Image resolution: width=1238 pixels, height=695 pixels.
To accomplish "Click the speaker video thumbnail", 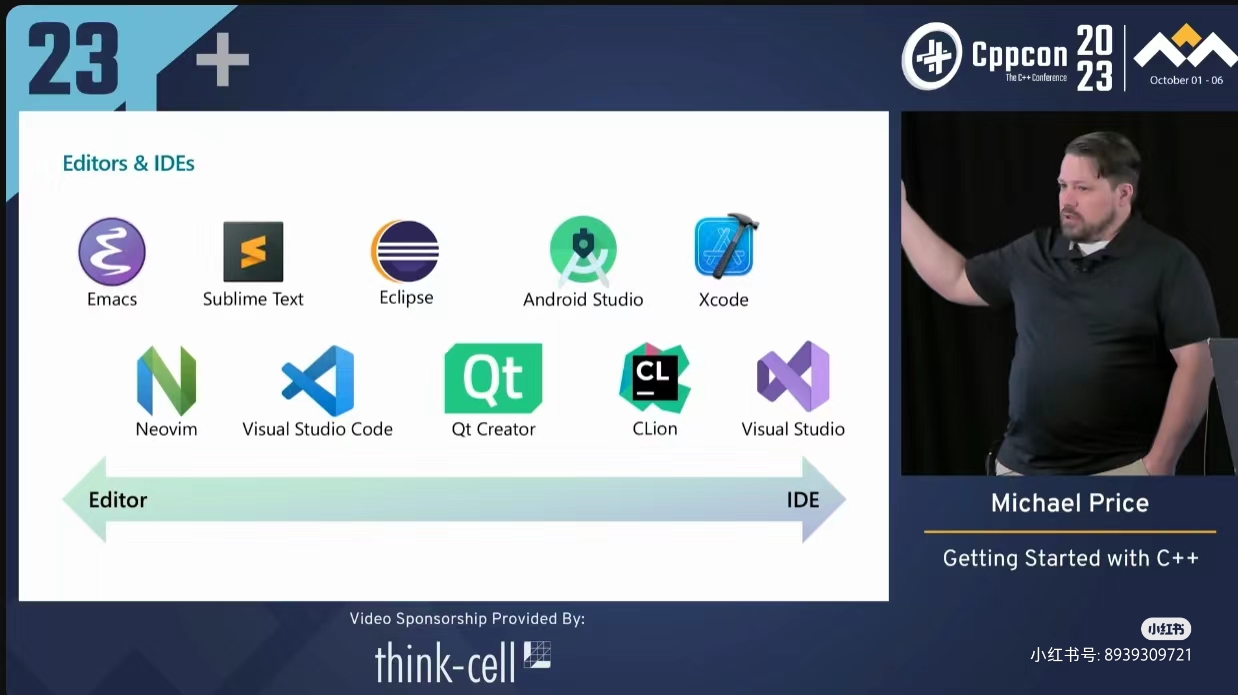I will pyautogui.click(x=1069, y=293).
